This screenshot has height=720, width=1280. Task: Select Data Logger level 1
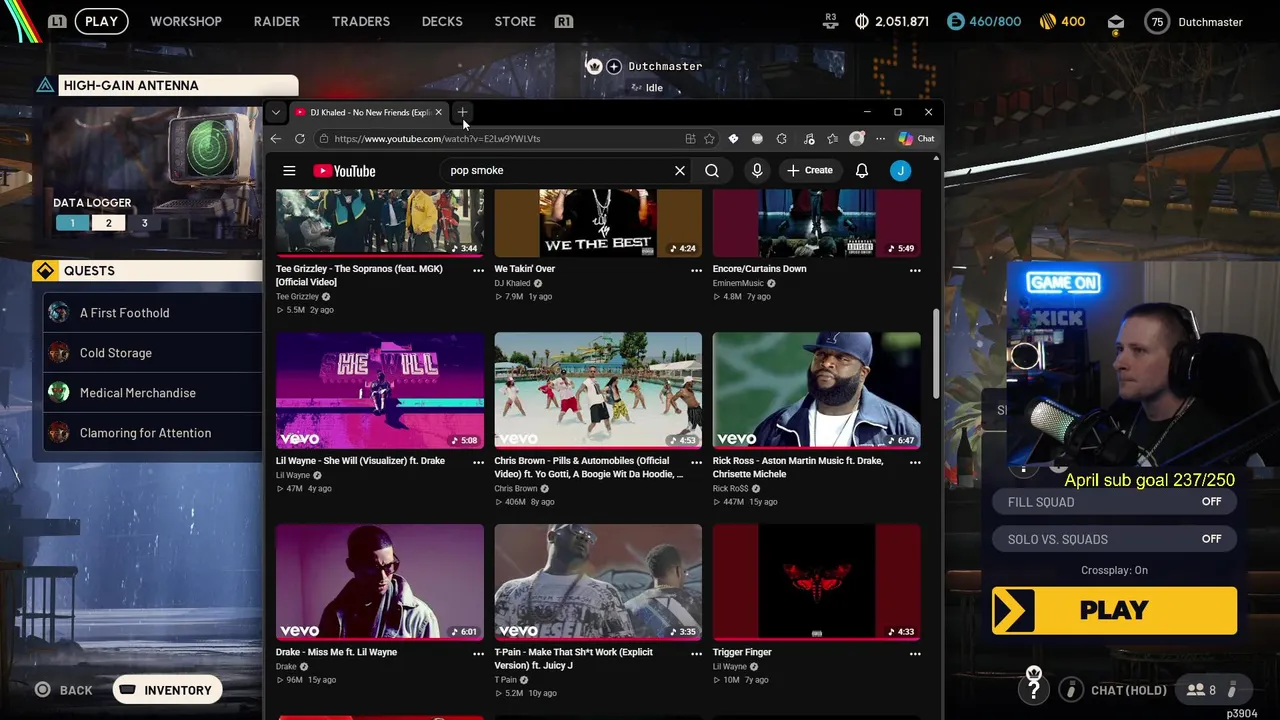[72, 223]
